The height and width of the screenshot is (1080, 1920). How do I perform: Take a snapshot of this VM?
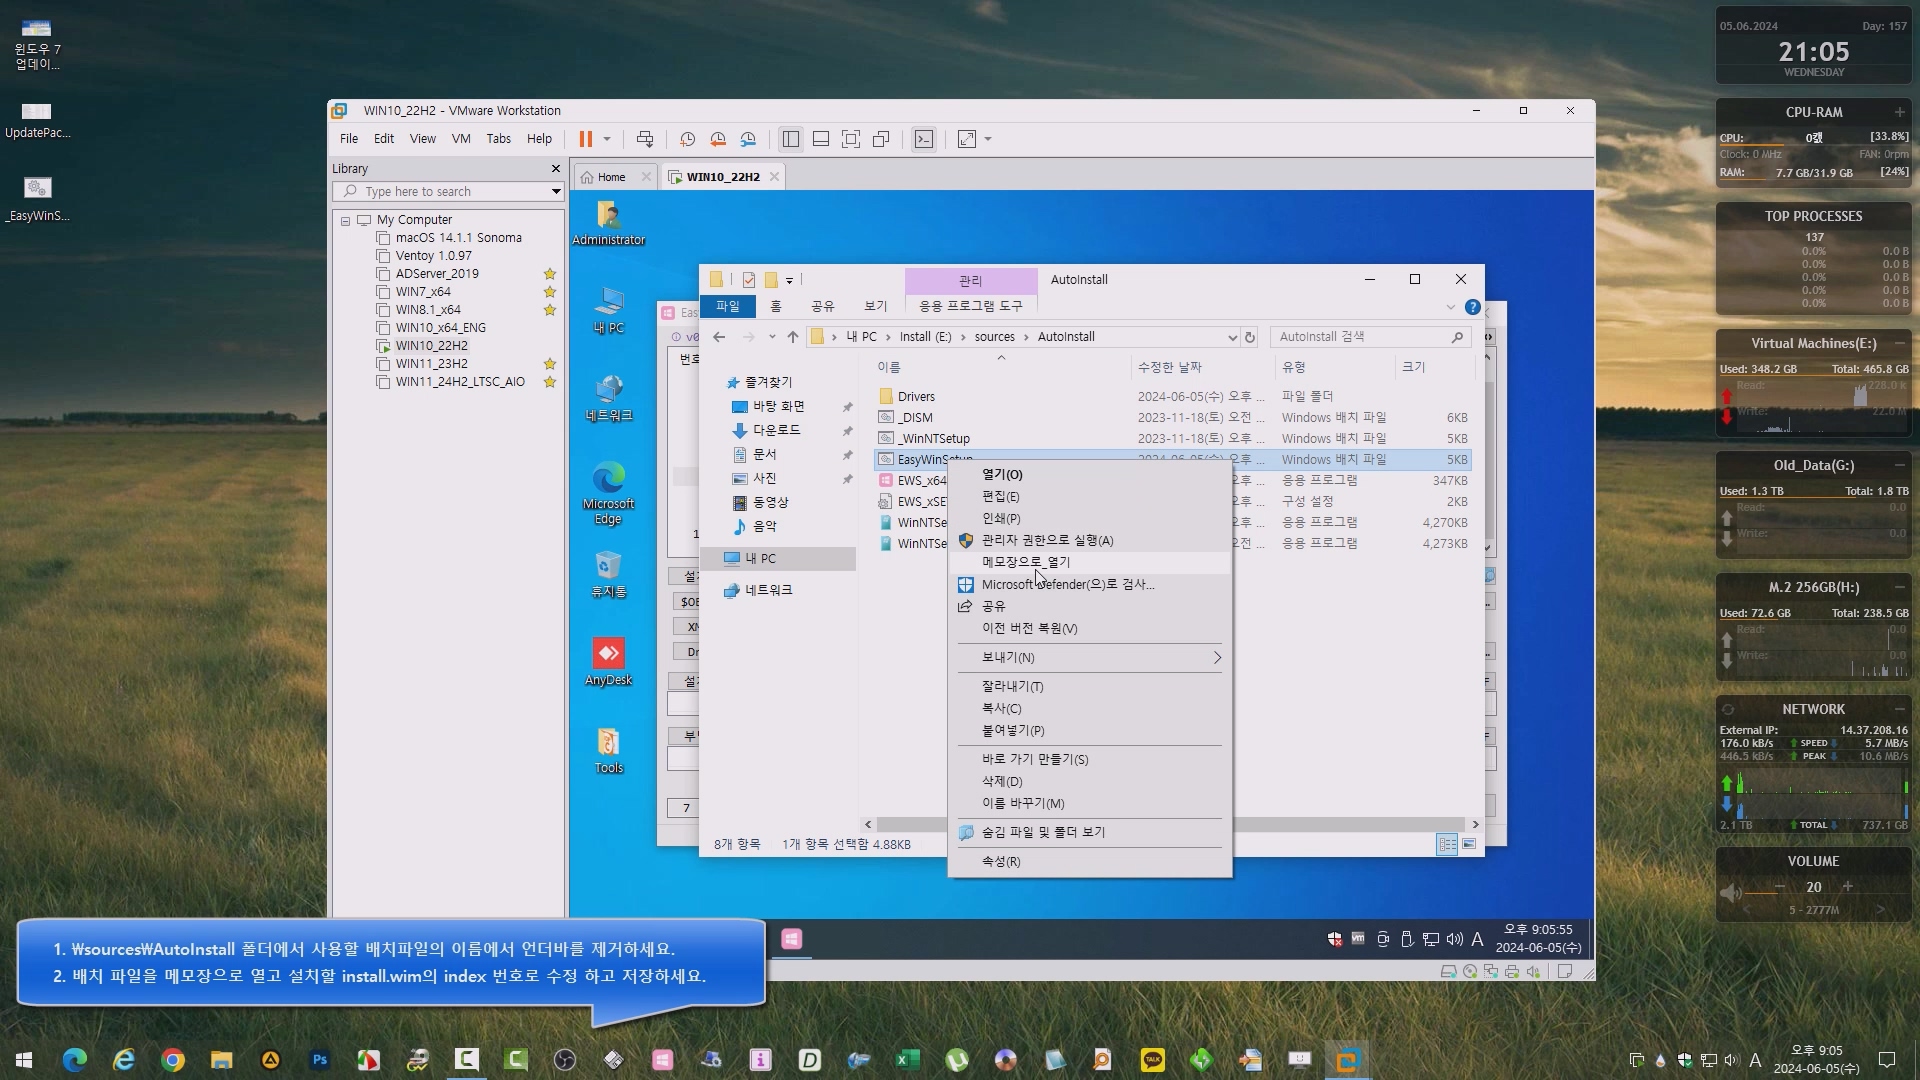[688, 139]
